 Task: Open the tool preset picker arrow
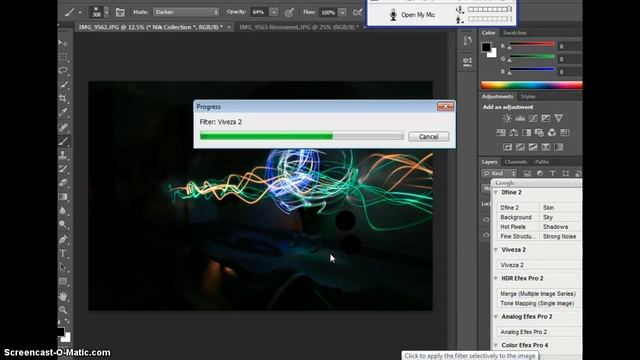coord(80,12)
